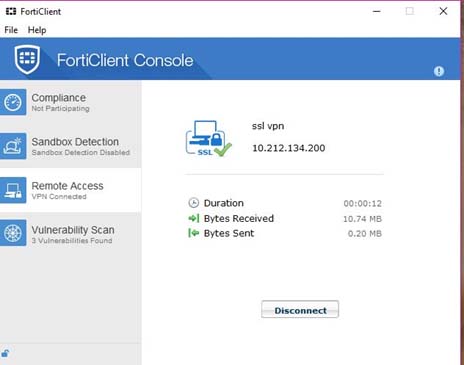Screen dimensions: 464x365
Task: Select the Sandbox Detection tab label
Action: [x=75, y=142]
